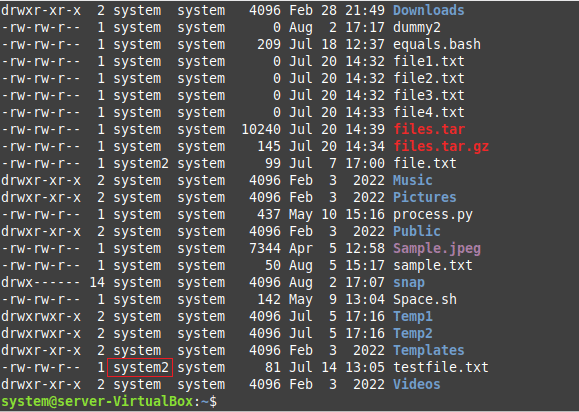Select the sample.txt file name
Image resolution: width=579 pixels, height=412 pixels.
point(432,265)
